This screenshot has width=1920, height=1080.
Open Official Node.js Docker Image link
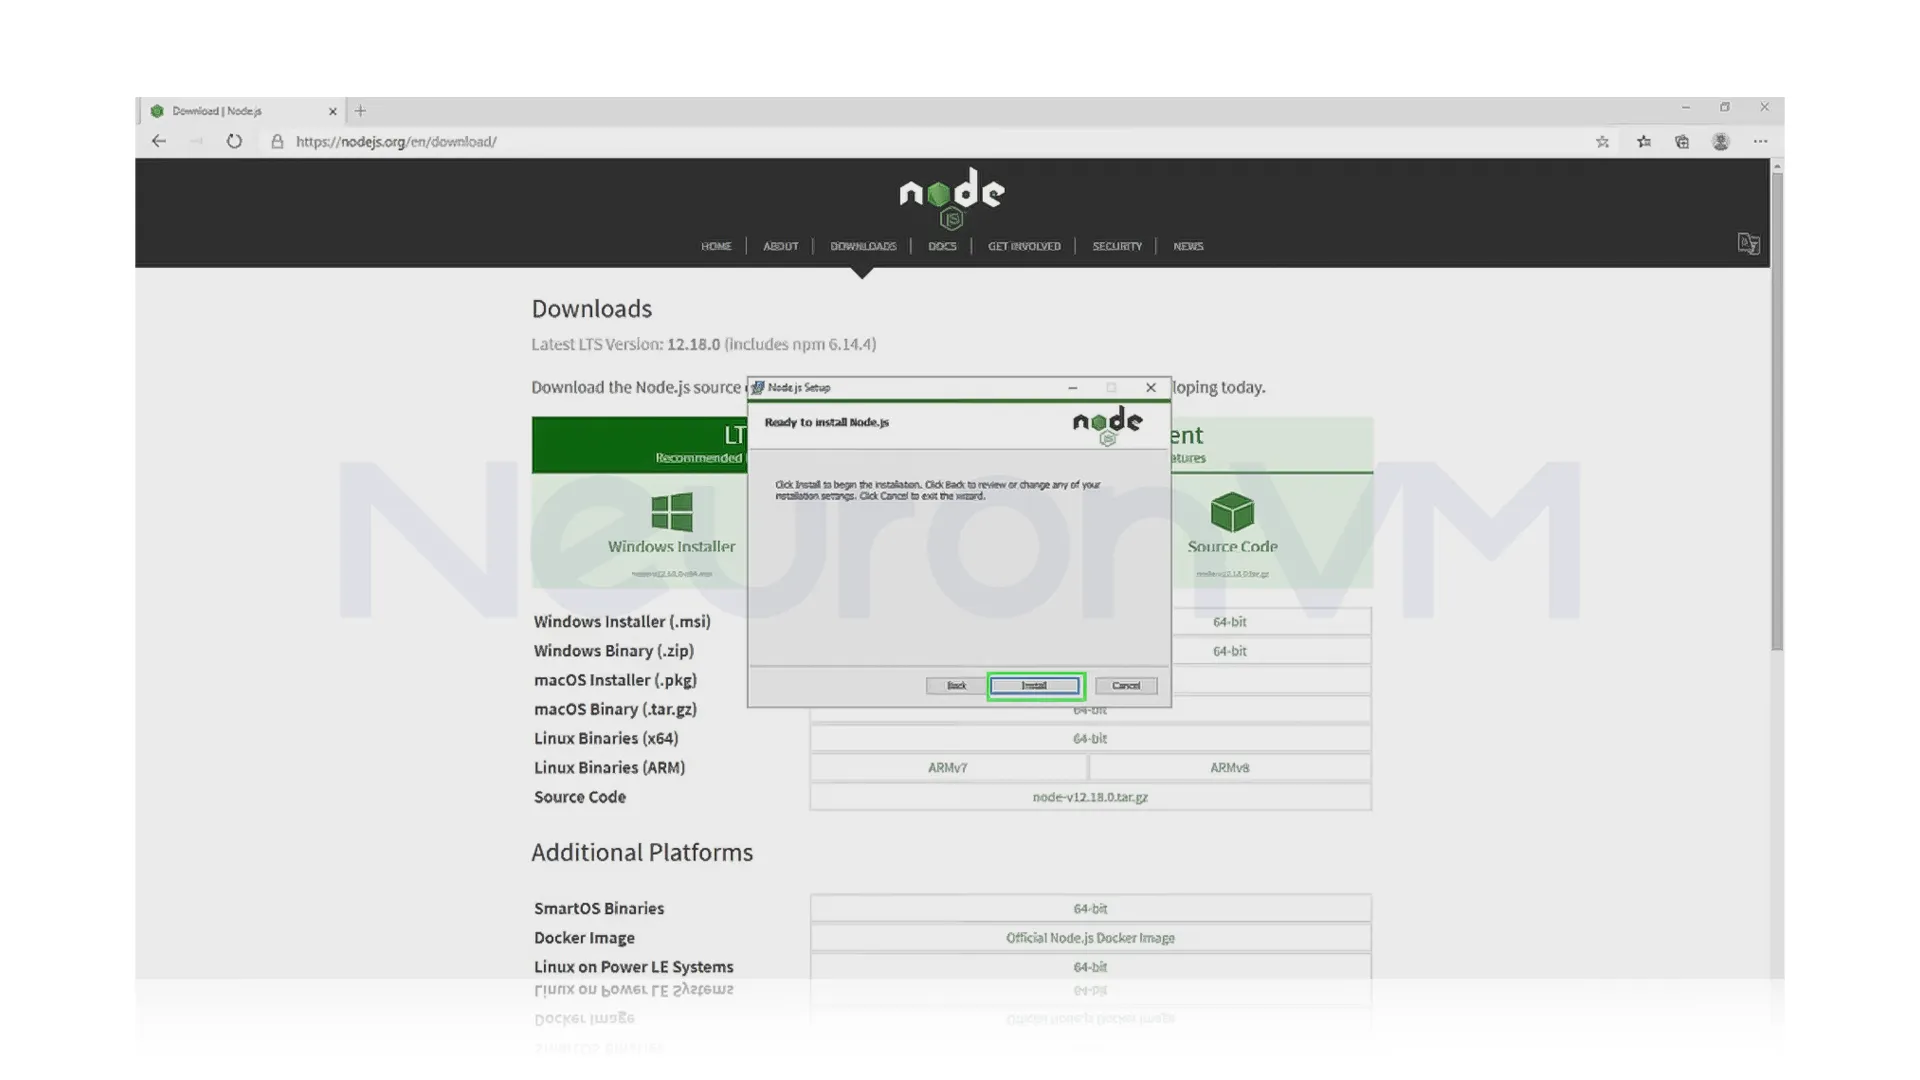click(1090, 938)
